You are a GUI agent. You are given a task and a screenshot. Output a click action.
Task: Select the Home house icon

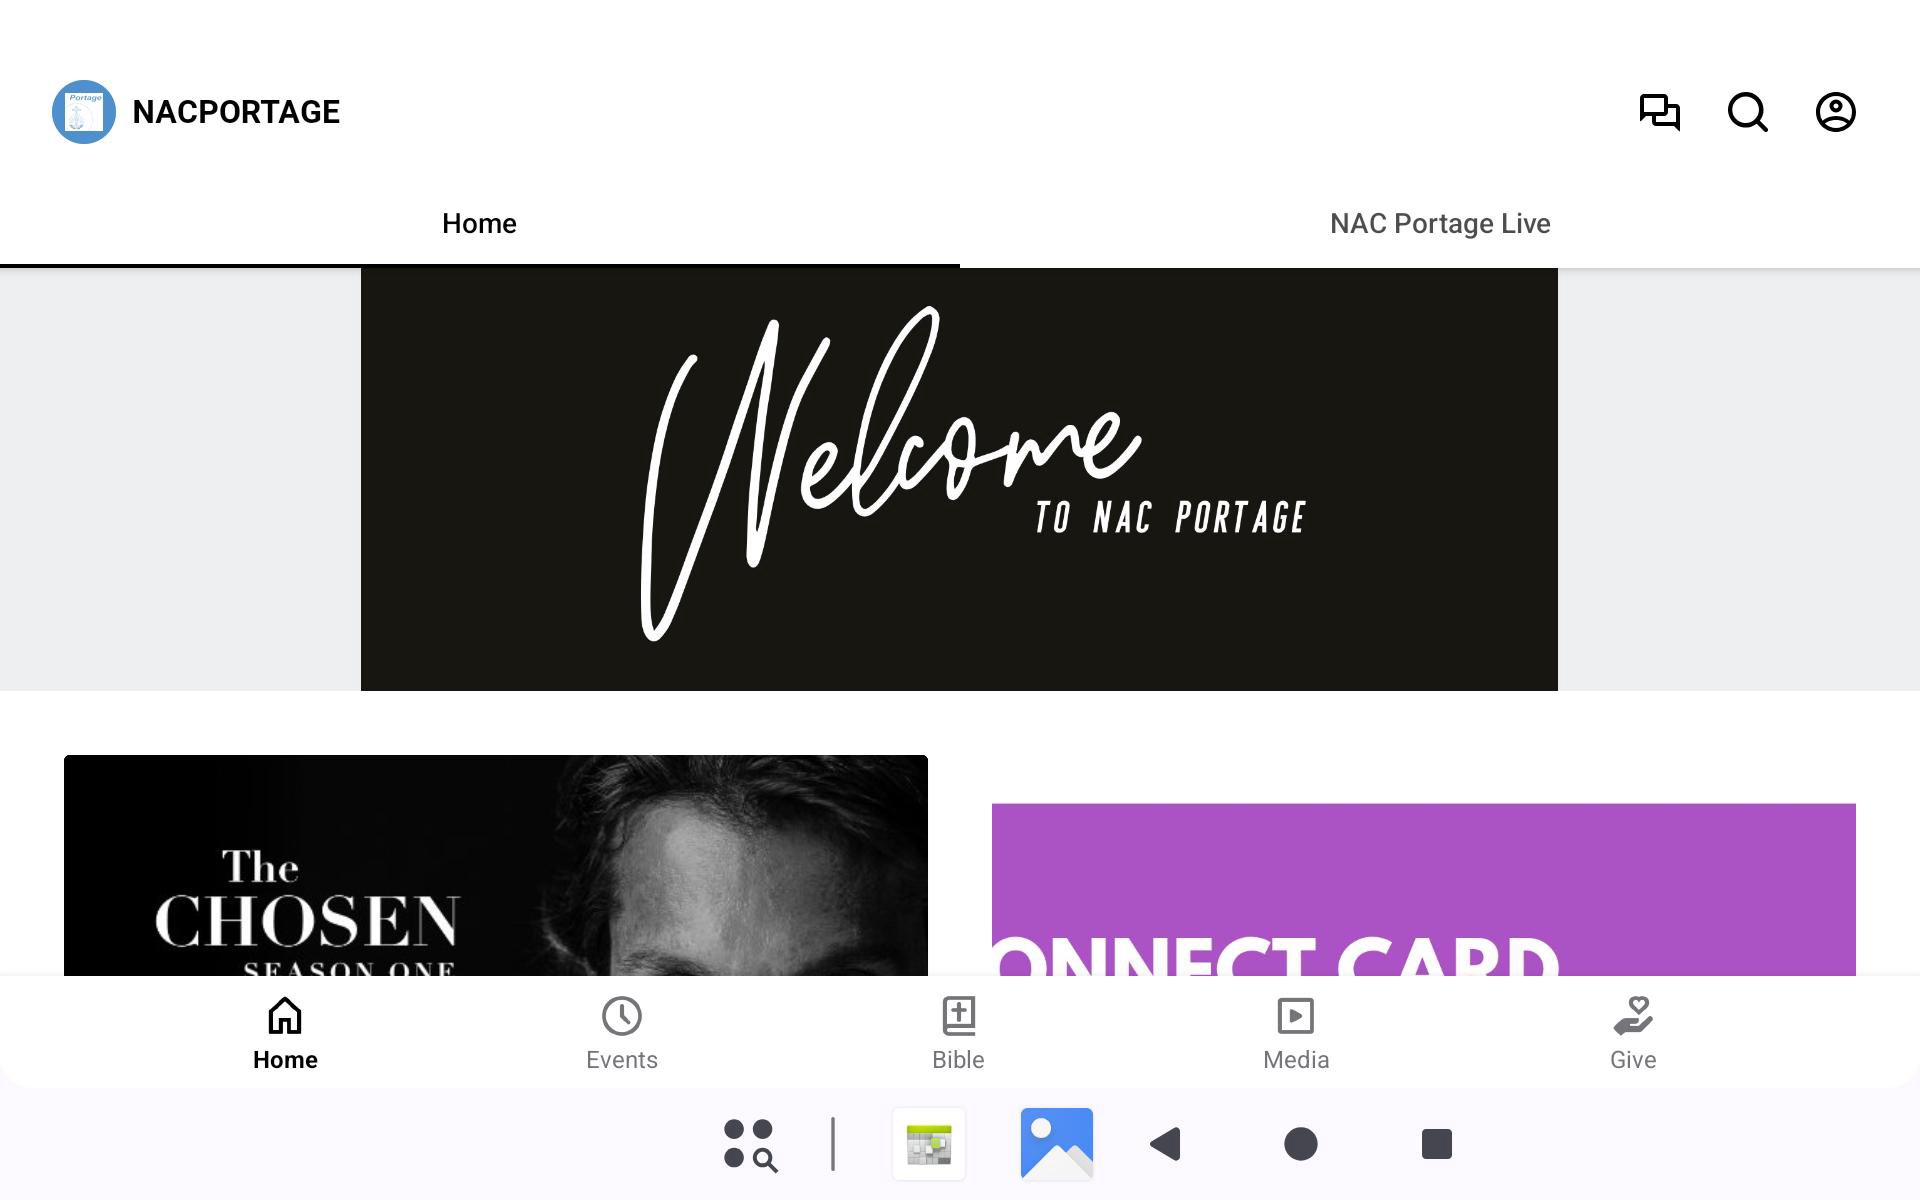tap(285, 1016)
